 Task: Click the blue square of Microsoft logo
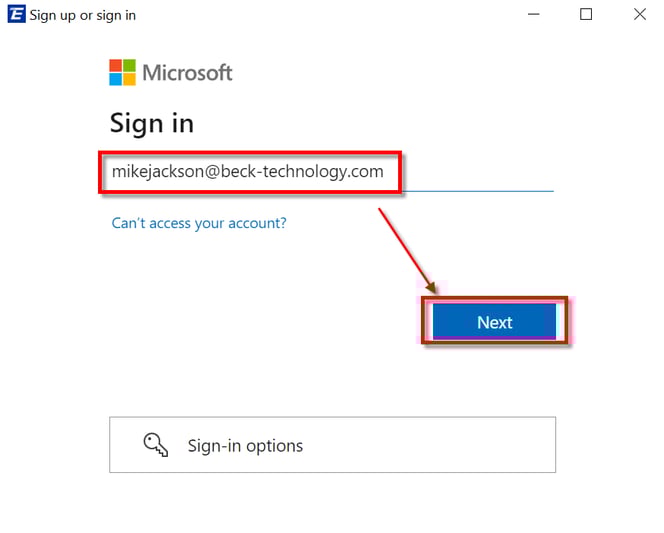(x=115, y=79)
